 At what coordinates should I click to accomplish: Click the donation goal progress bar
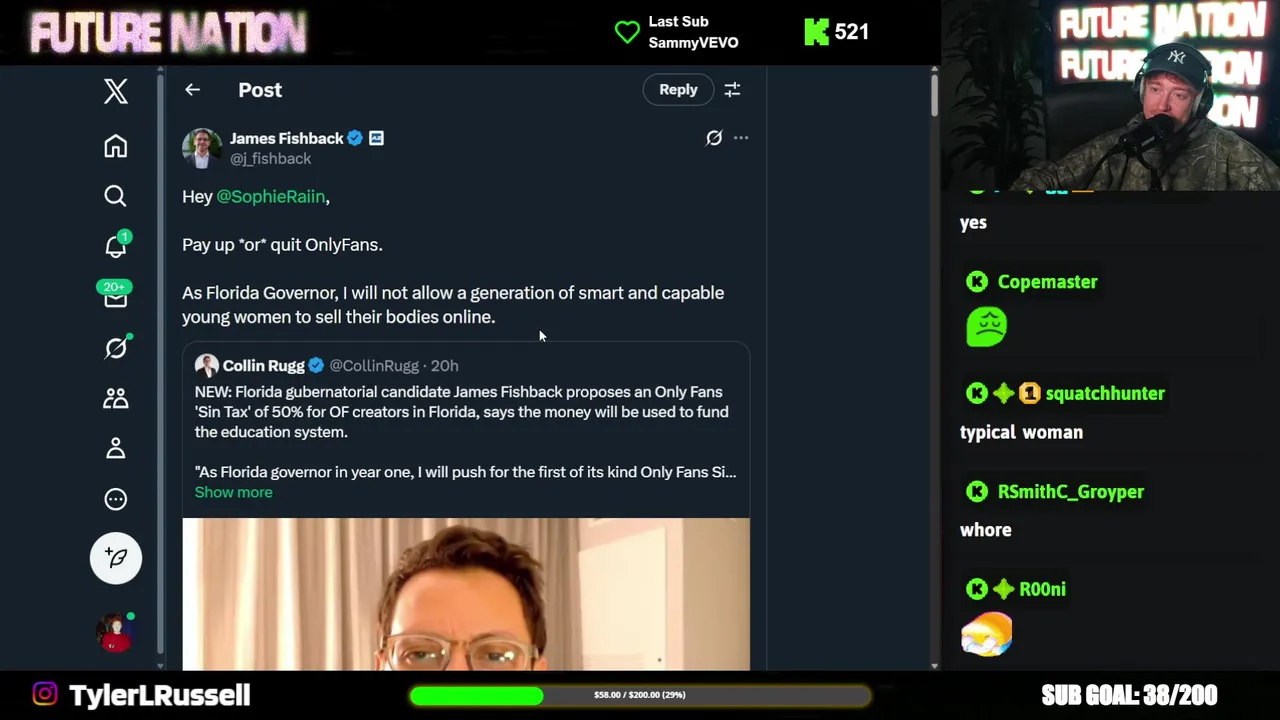point(640,695)
